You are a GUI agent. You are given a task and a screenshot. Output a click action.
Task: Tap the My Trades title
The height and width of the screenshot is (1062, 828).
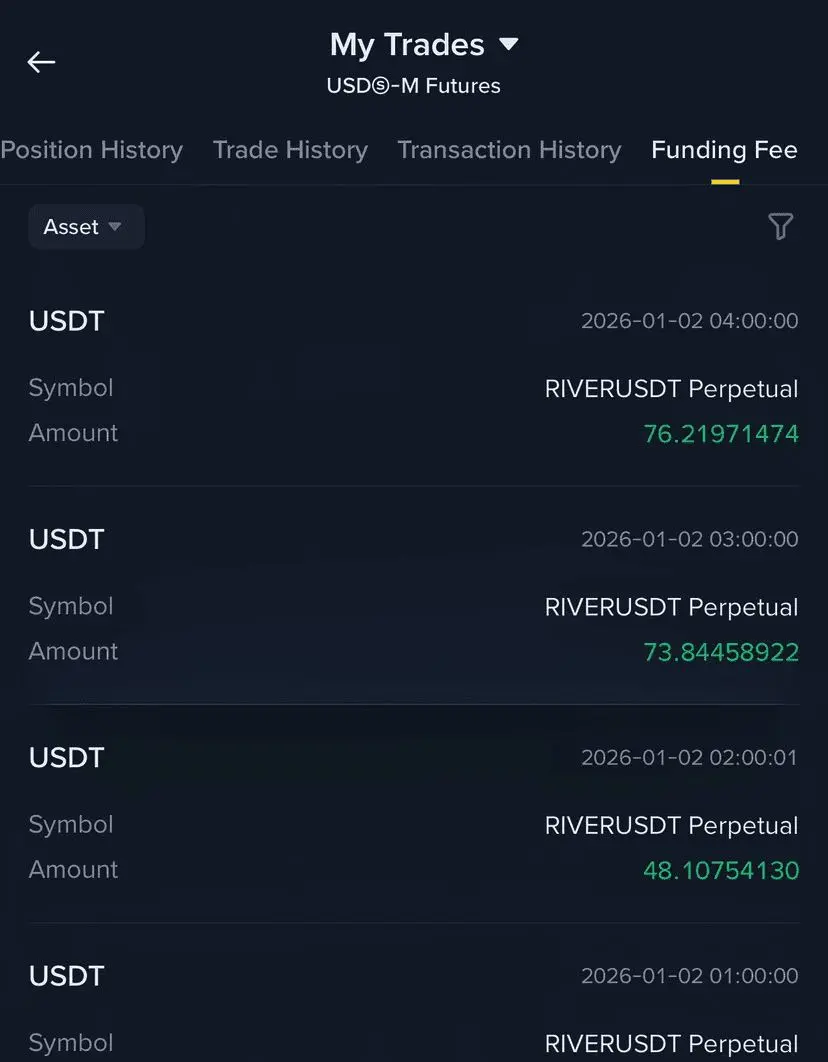[407, 45]
